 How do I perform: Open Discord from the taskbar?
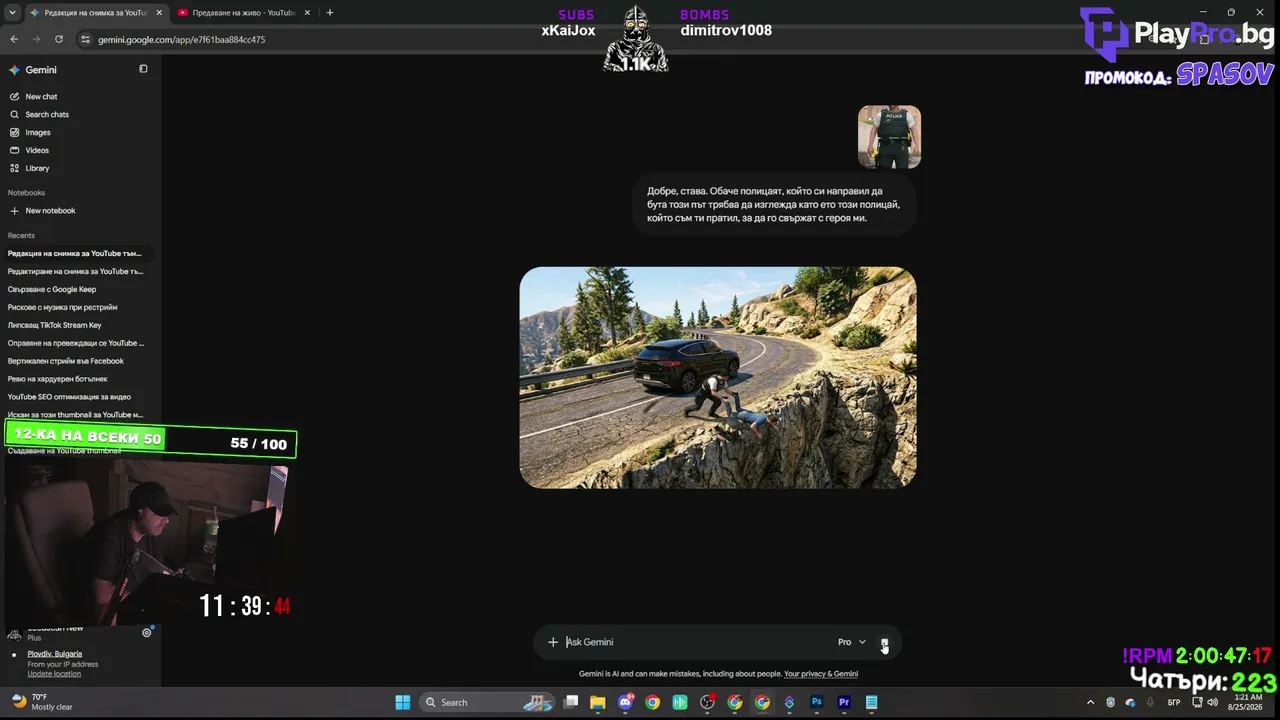pos(626,703)
